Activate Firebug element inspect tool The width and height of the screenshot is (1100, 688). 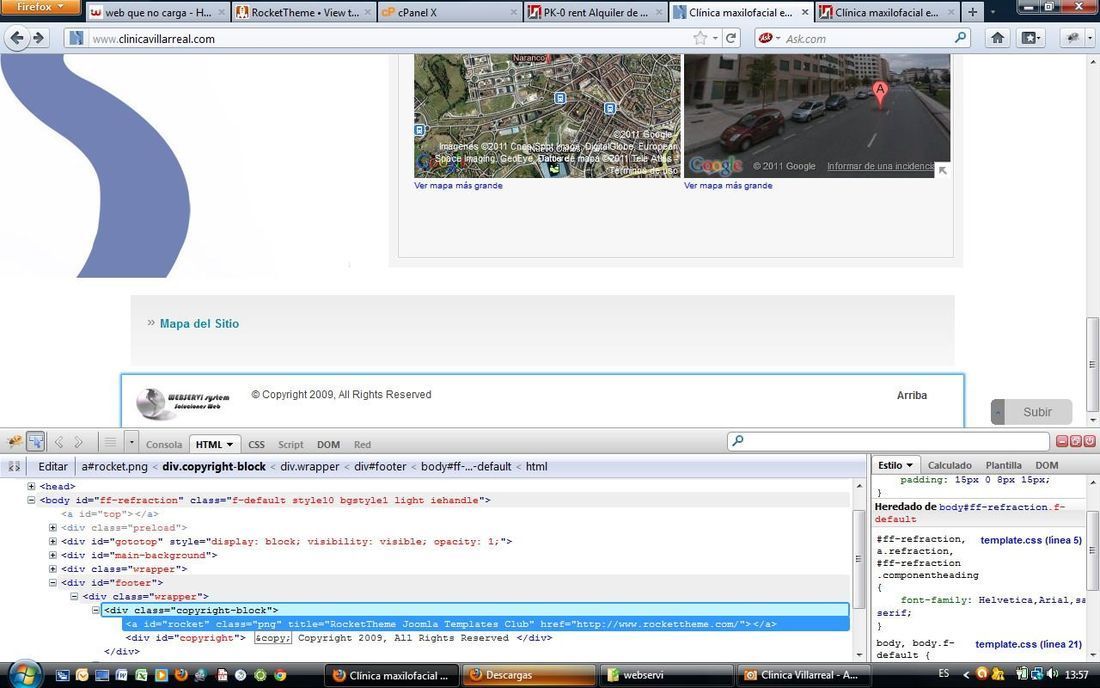point(36,442)
